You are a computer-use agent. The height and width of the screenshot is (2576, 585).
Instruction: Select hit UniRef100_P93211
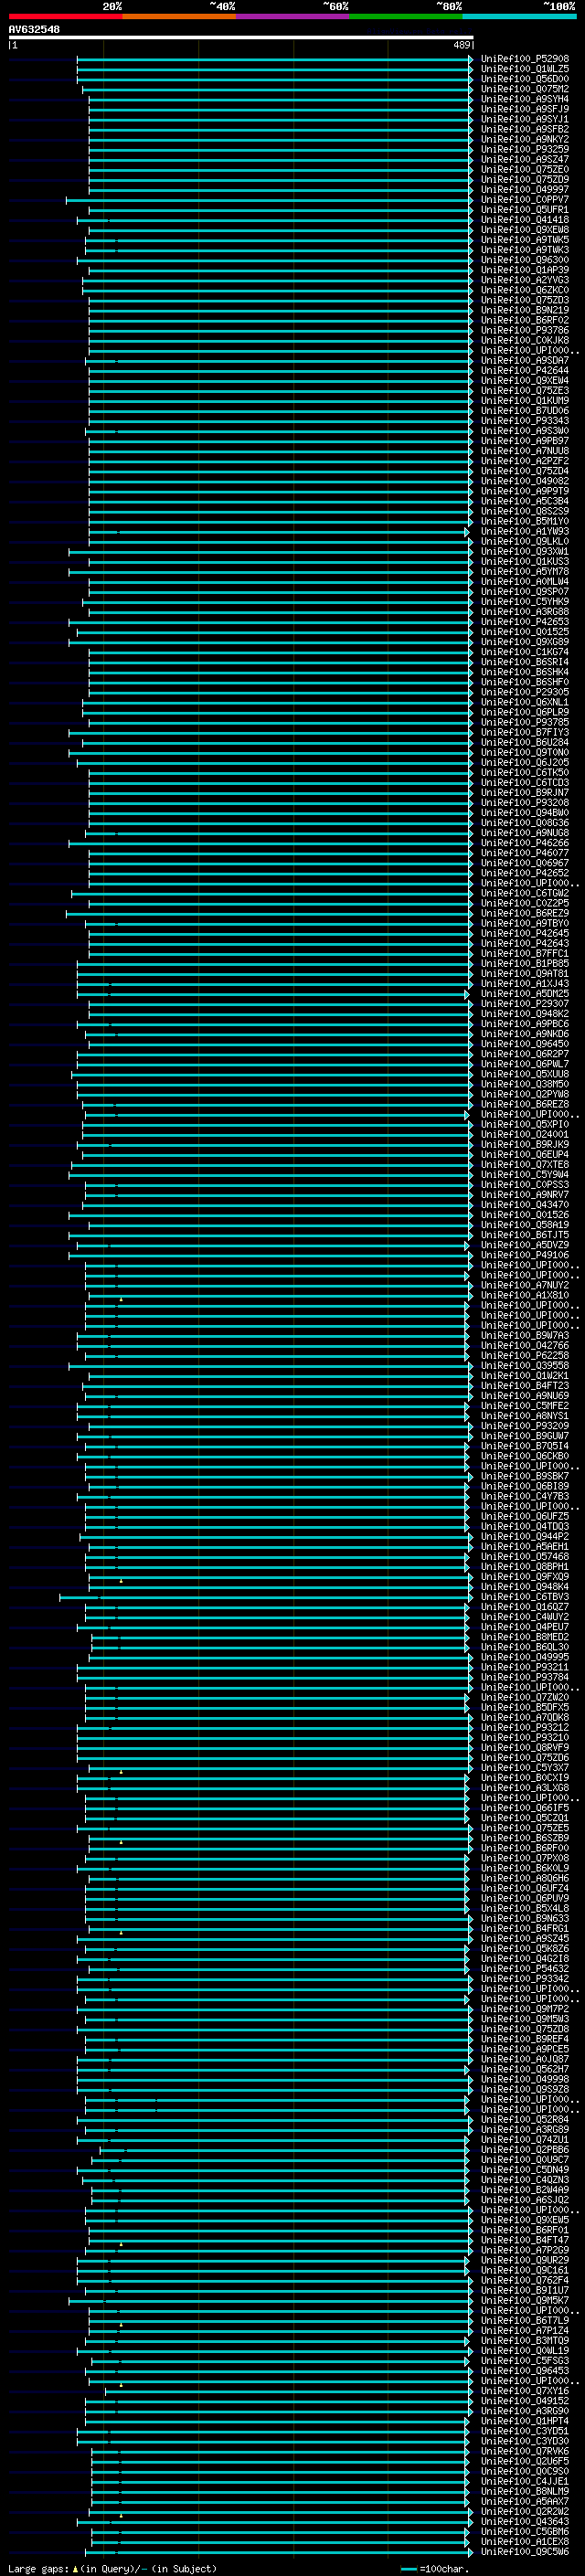[x=524, y=1667]
